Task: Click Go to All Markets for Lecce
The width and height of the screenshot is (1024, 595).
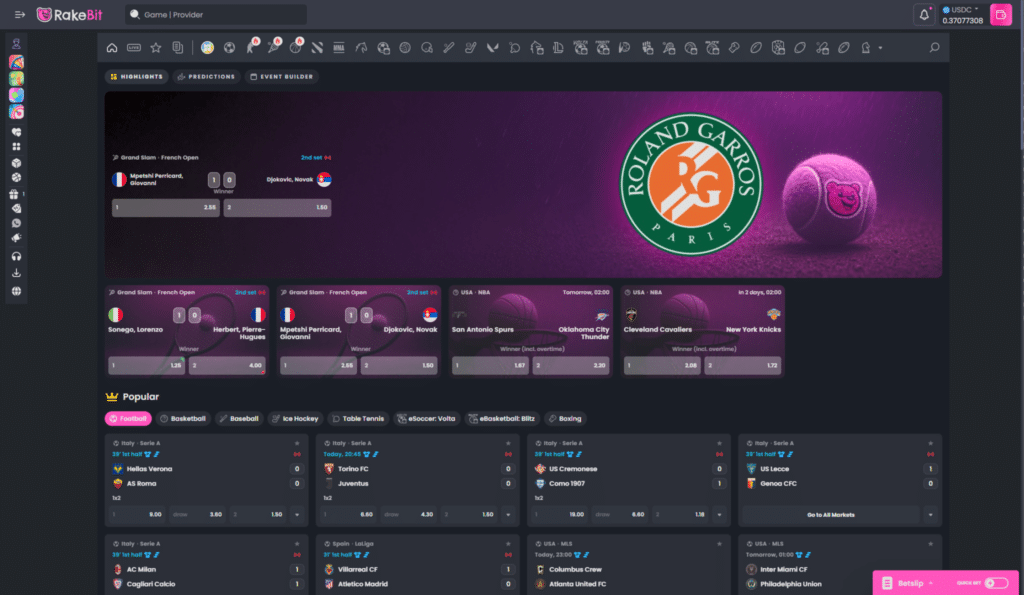Action: [x=831, y=515]
